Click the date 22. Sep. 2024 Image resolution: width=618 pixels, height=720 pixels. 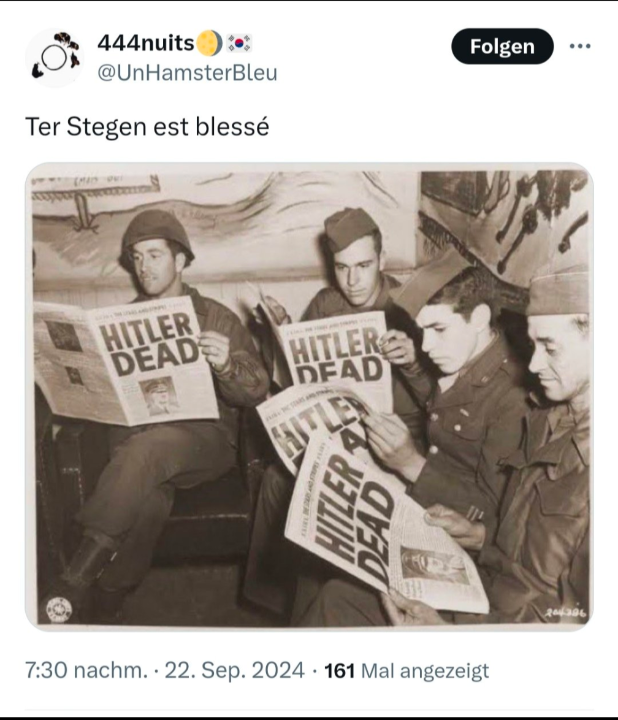click(234, 670)
